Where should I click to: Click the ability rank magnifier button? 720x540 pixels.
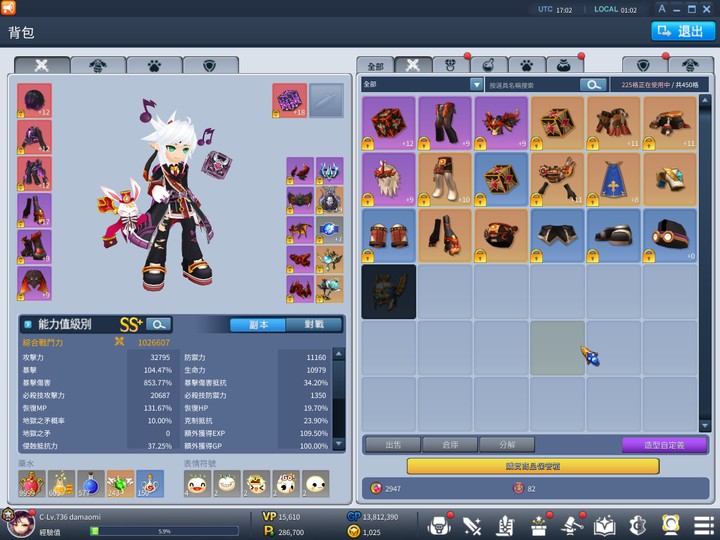[x=159, y=325]
